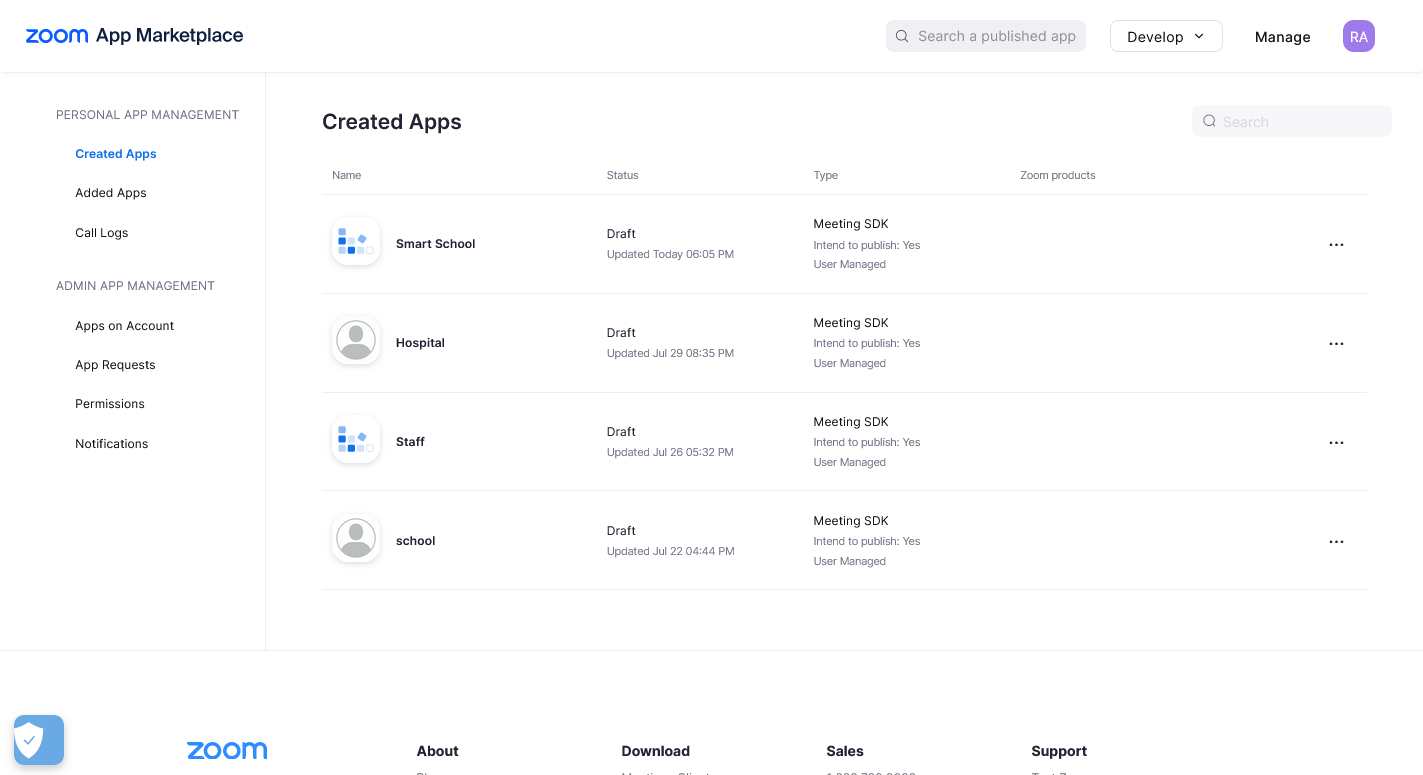Click the Created Apps page heading
This screenshot has width=1423, height=775.
pyautogui.click(x=392, y=122)
